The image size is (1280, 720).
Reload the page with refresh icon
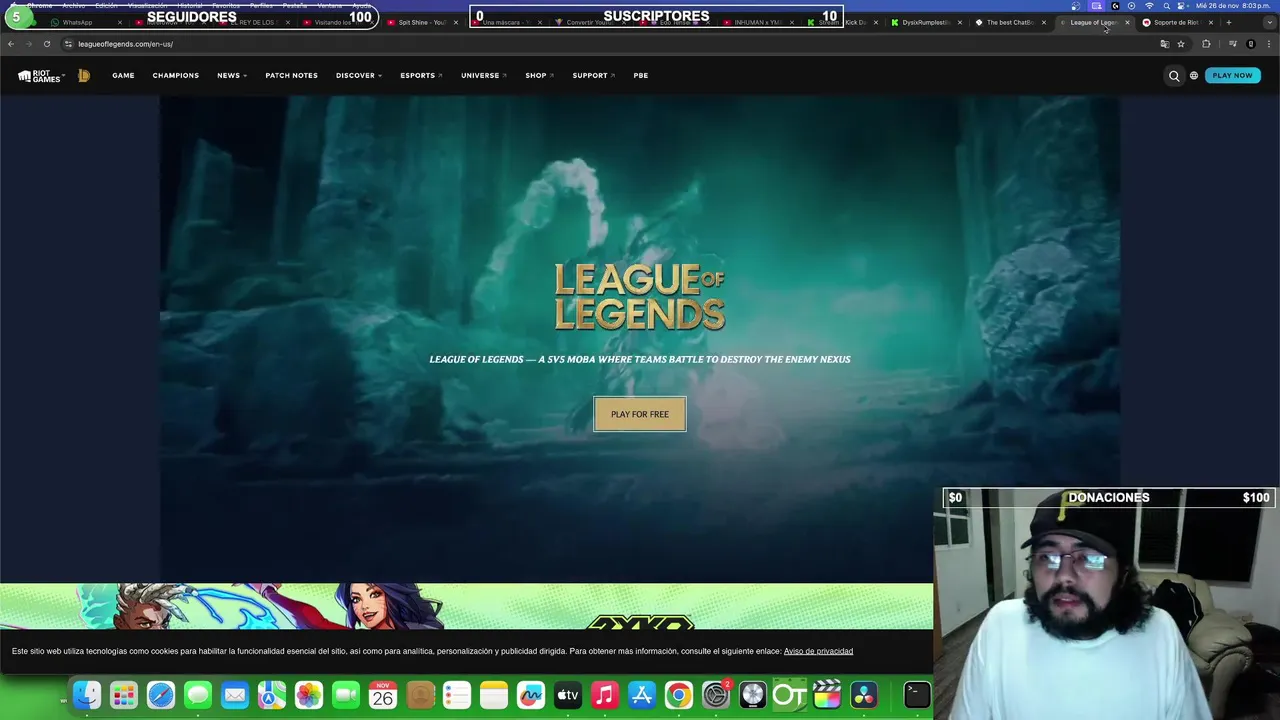[x=46, y=44]
